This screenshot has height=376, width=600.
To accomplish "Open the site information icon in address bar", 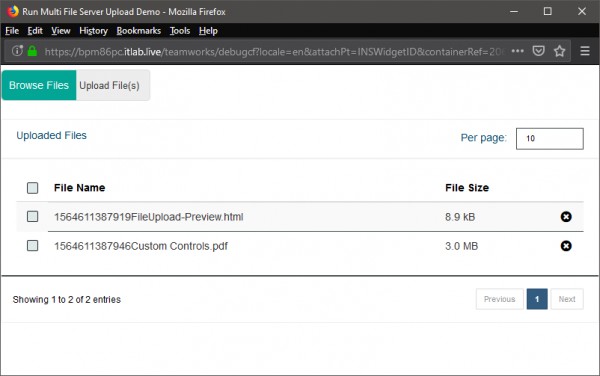I will coord(17,50).
